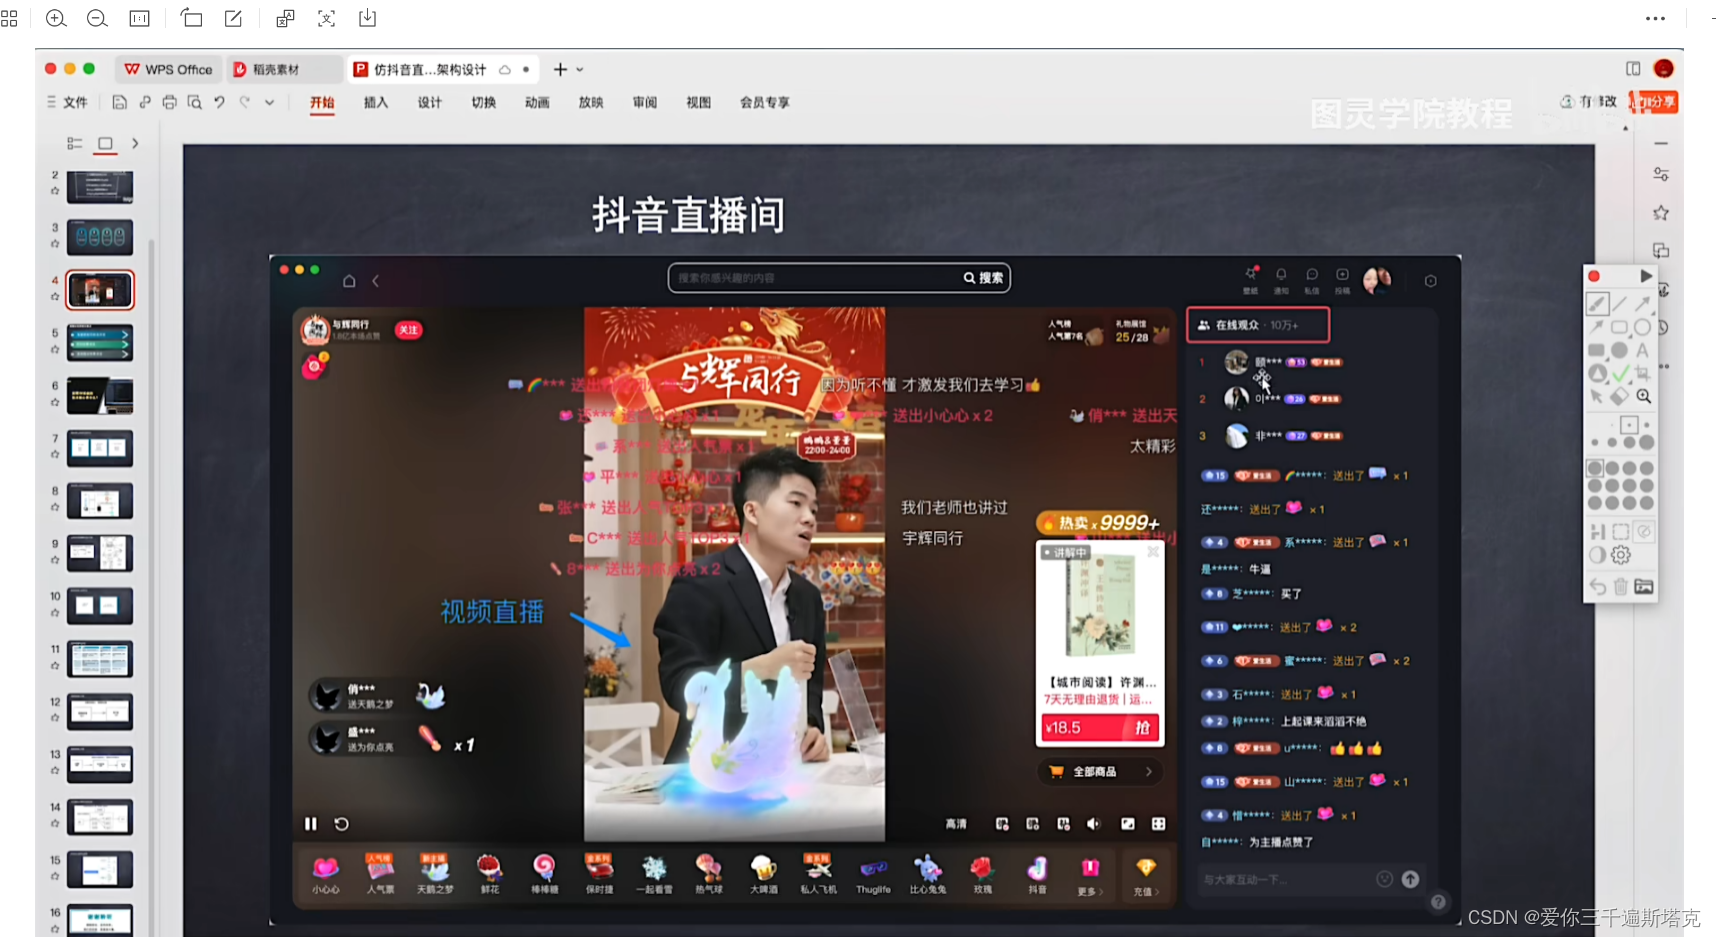The width and height of the screenshot is (1716, 937).
Task: Send the 小心心 gift
Action: coord(326,874)
